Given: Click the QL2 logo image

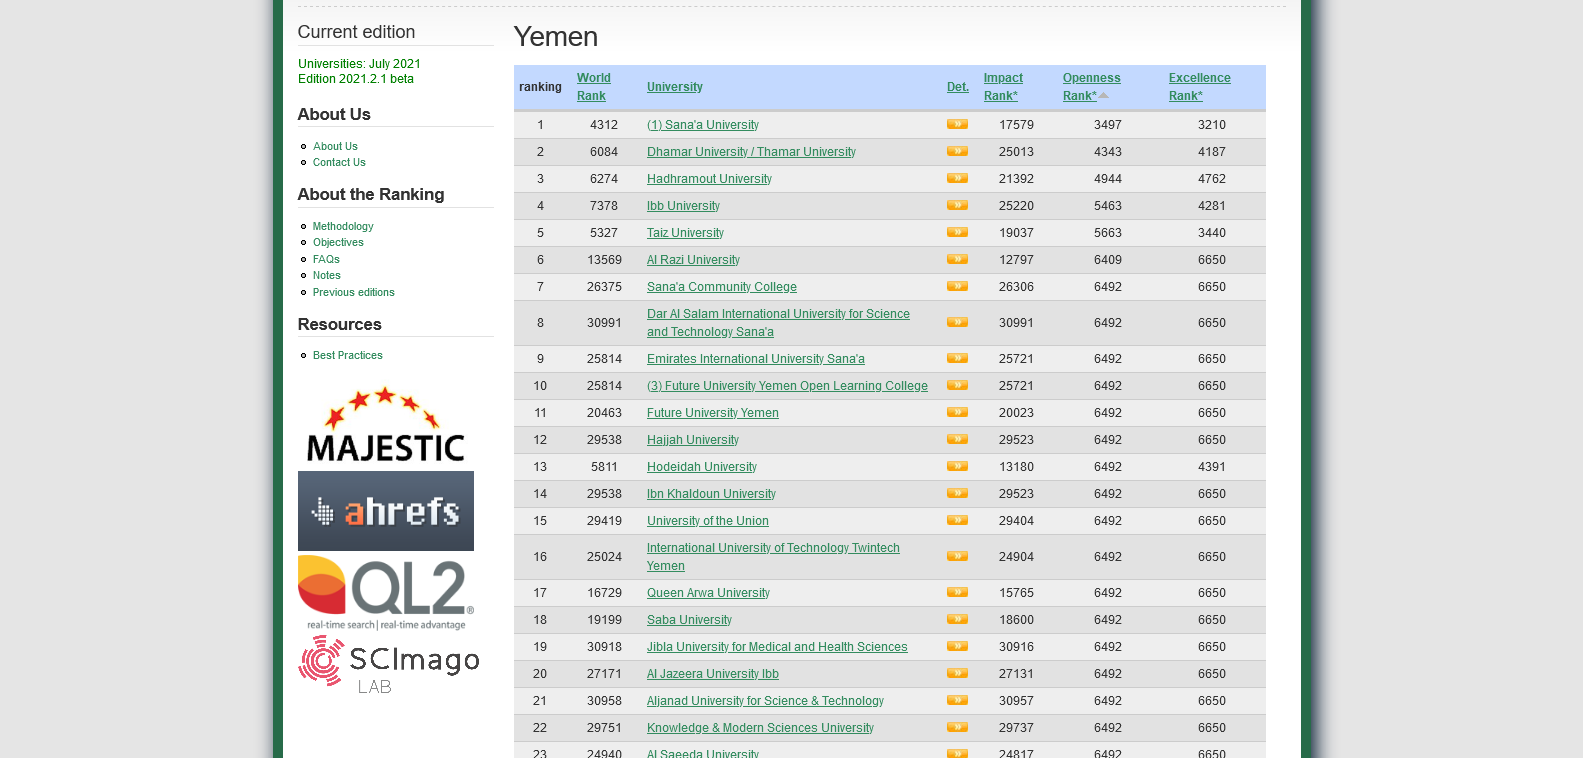Looking at the screenshot, I should 385,593.
